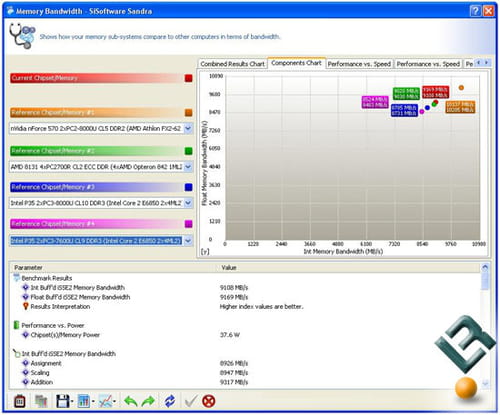
Task: Open Reference #1 nVidia nForce 570 dropdown
Action: [188, 128]
